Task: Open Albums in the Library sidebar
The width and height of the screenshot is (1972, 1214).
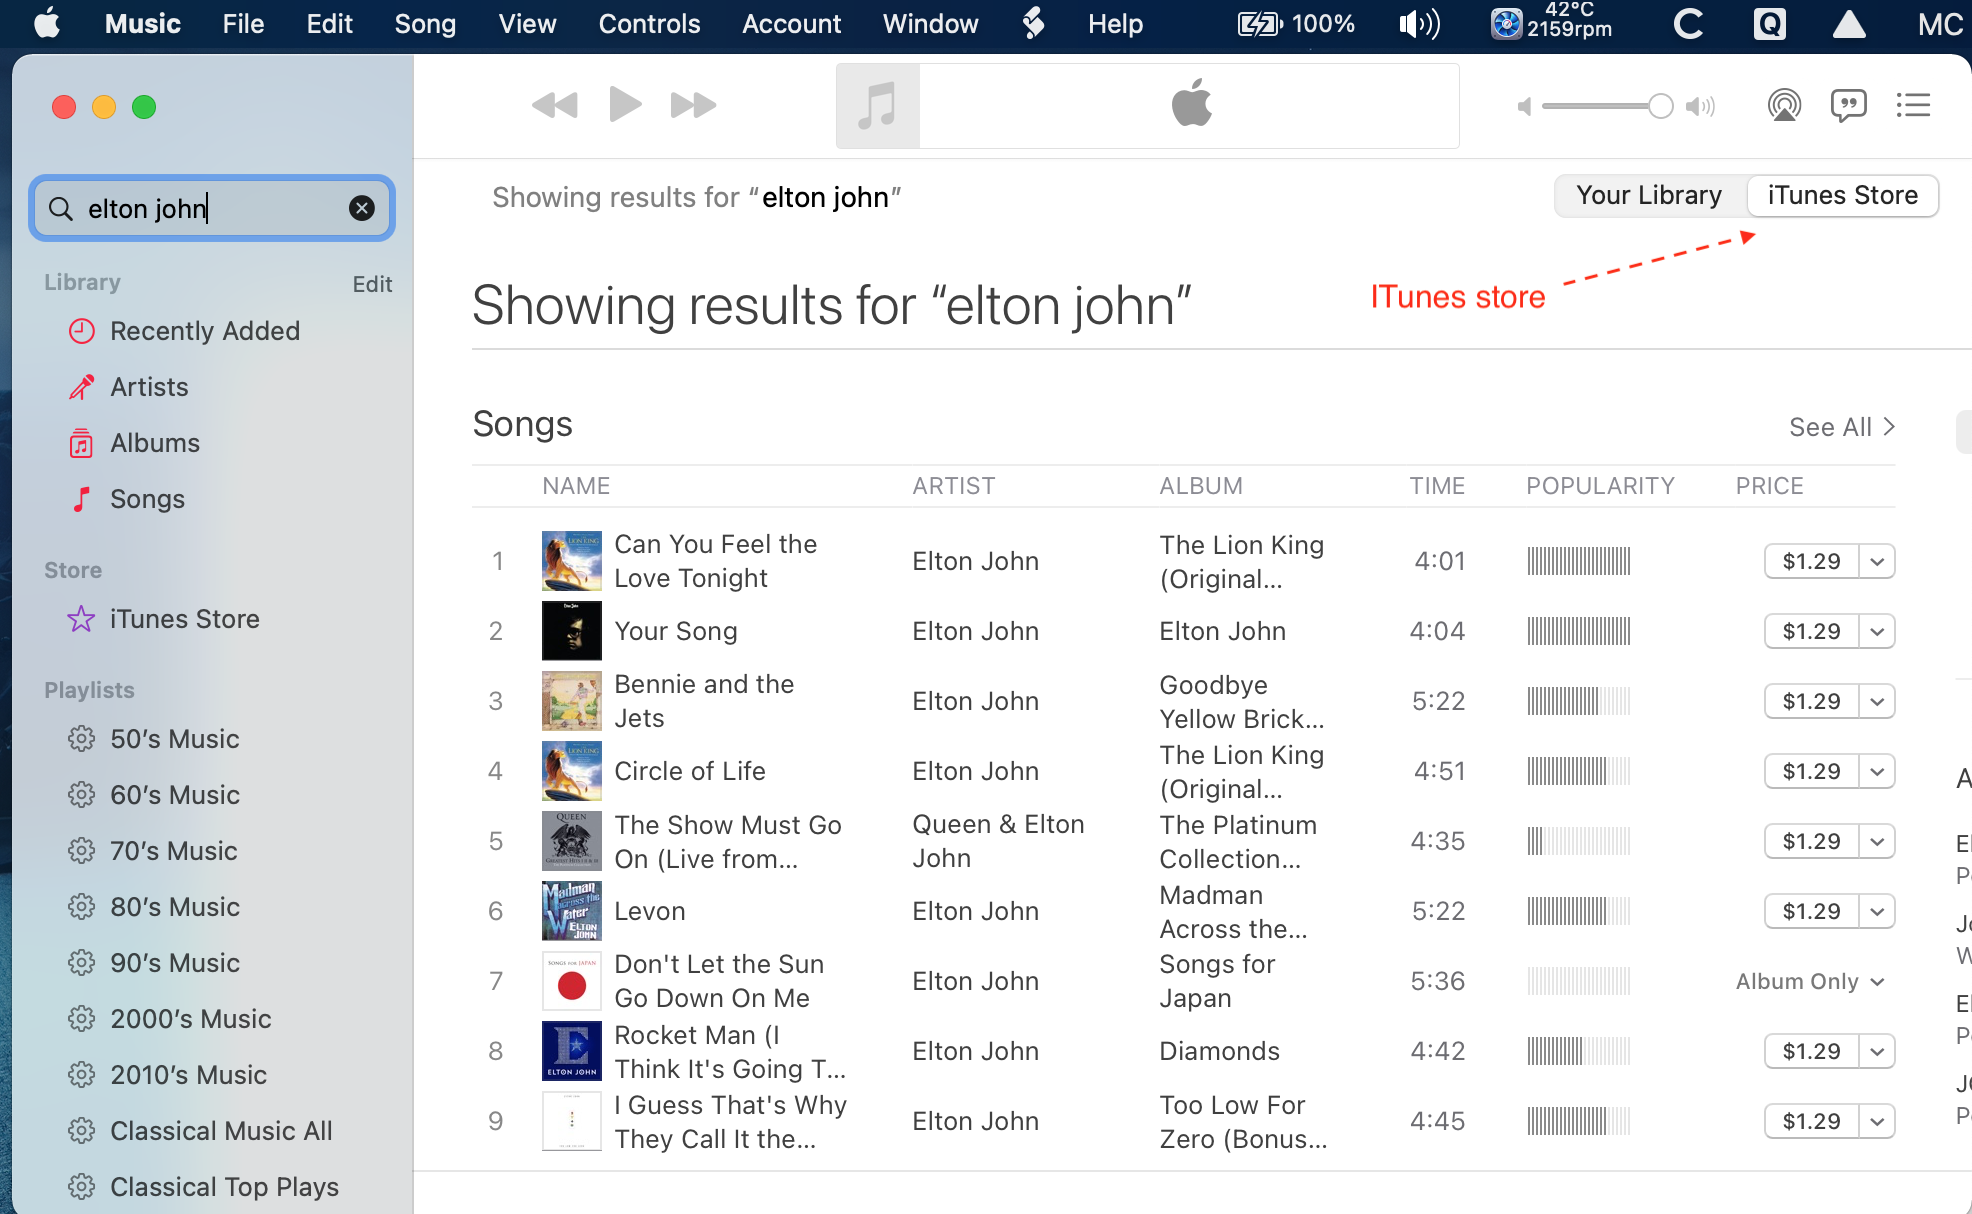Action: point(155,443)
